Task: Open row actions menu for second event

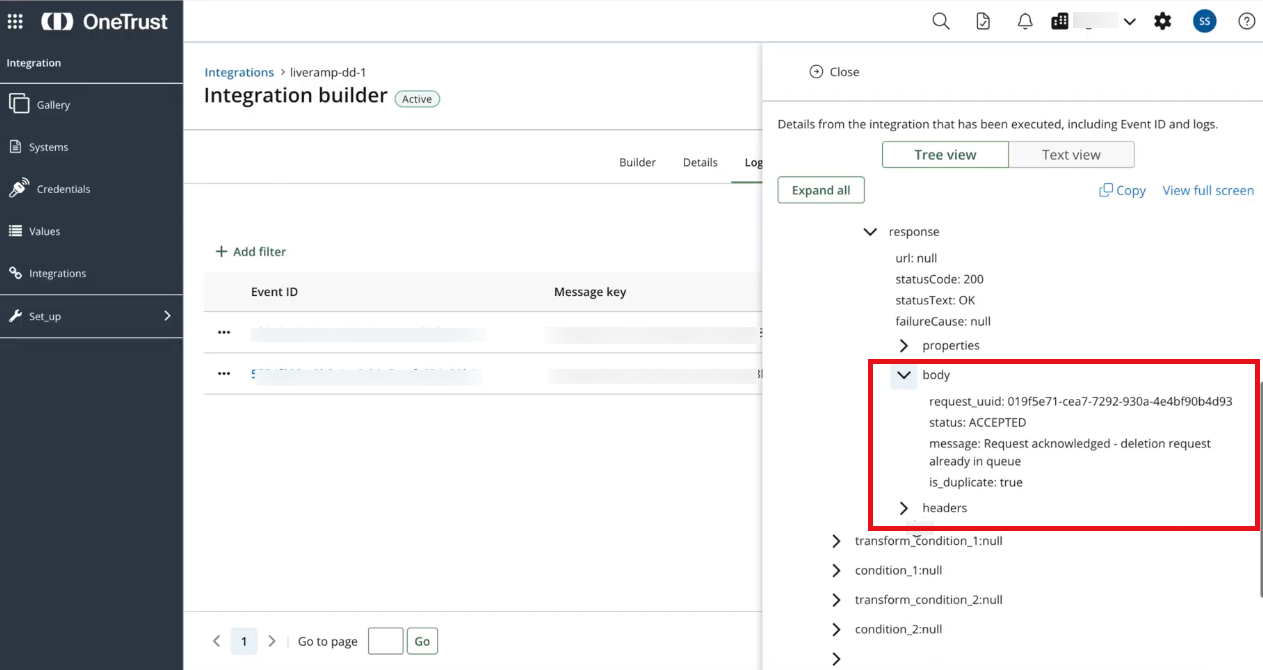Action: pos(223,374)
